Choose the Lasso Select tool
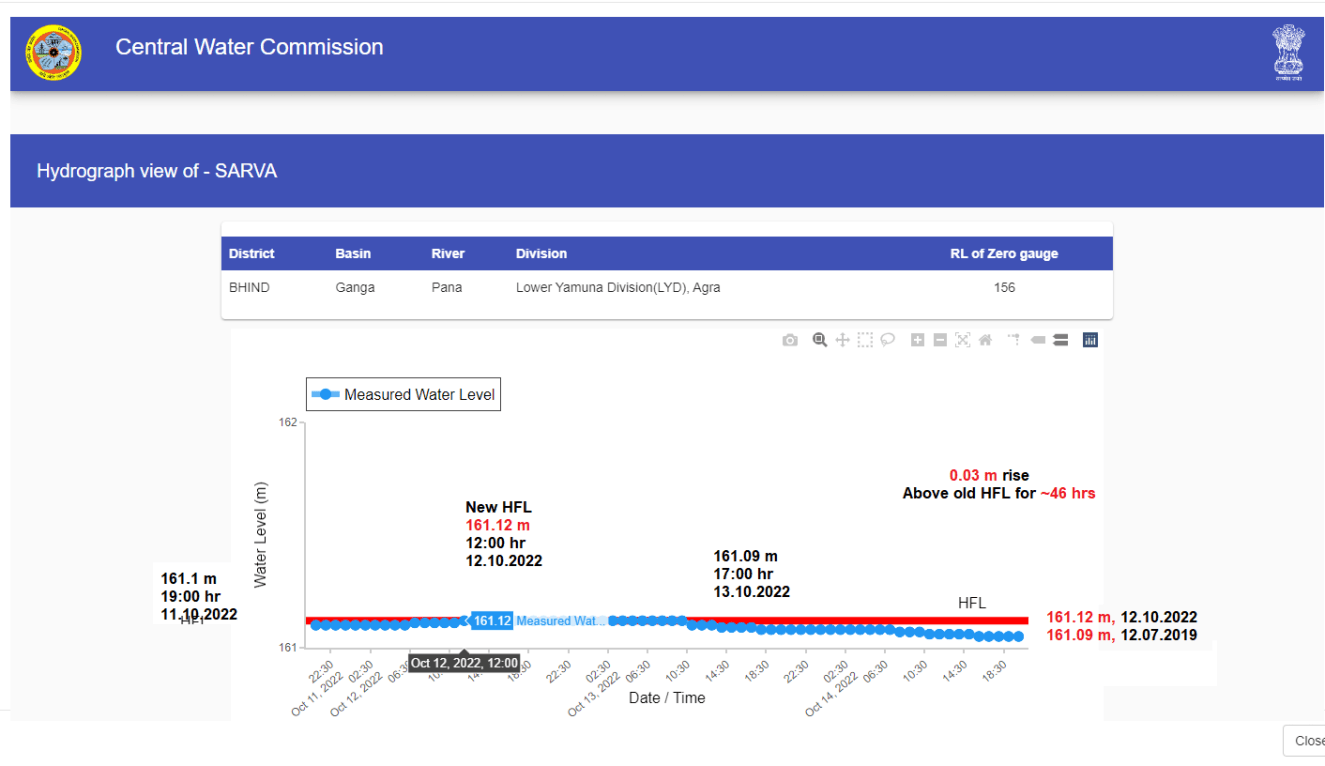This screenshot has height=766, width=1325. point(887,340)
